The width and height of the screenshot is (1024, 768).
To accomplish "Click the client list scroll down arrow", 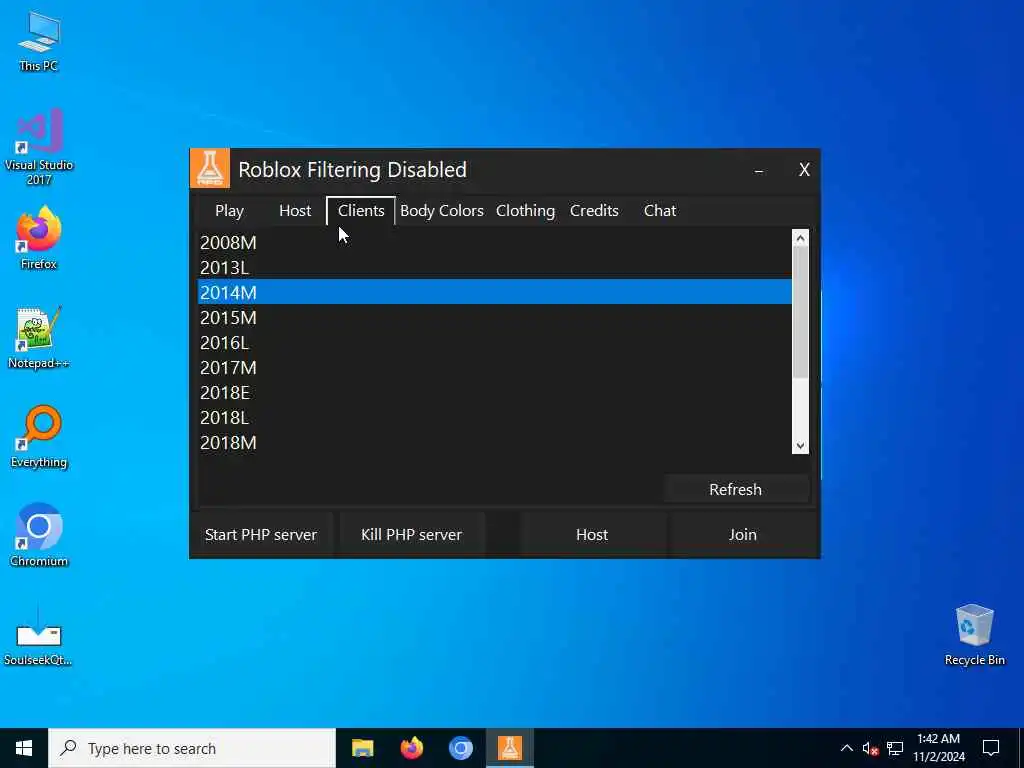I will (x=801, y=445).
